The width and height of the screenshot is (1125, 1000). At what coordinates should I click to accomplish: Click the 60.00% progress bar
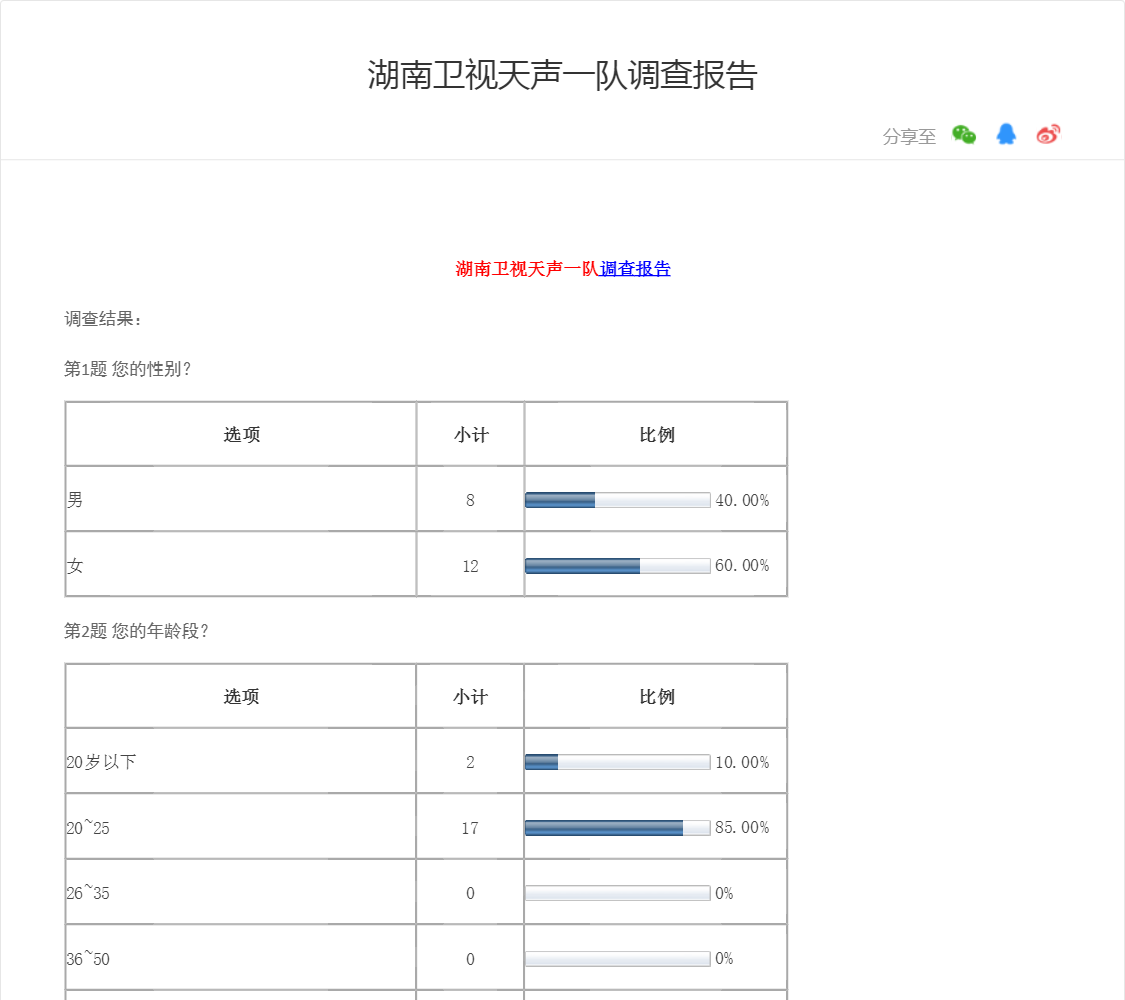pos(618,566)
